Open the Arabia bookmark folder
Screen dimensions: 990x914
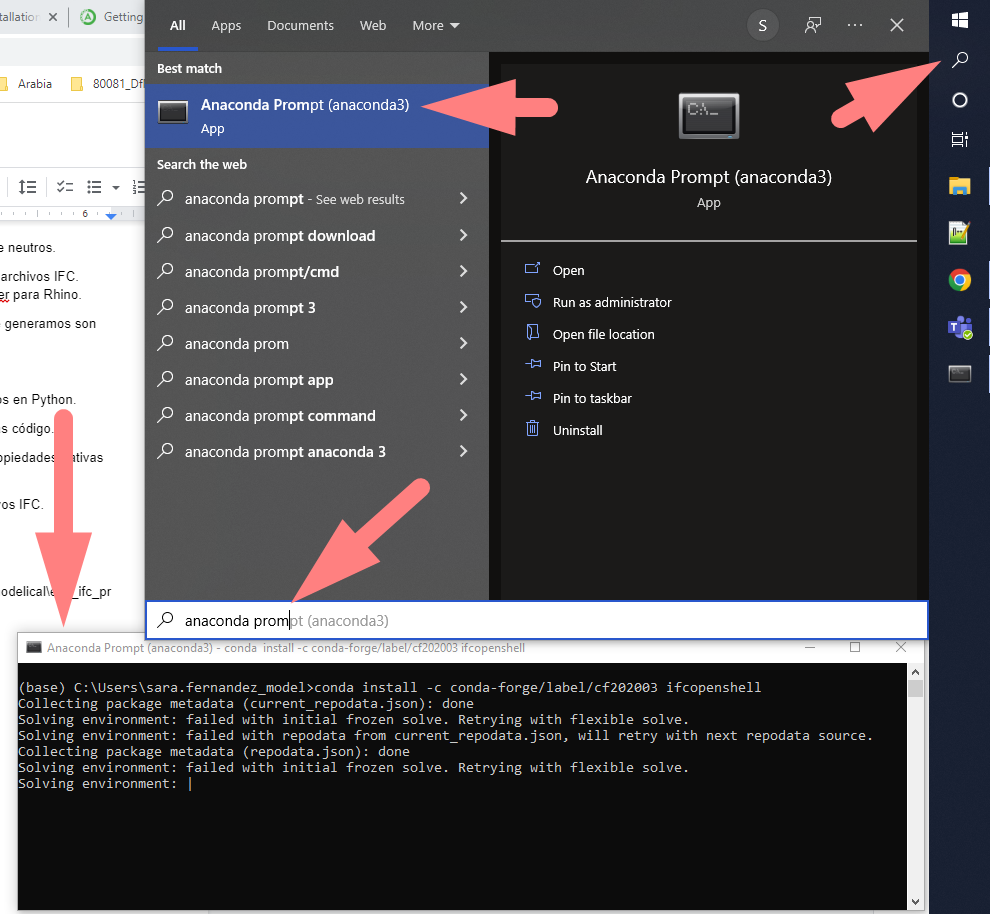pos(25,84)
